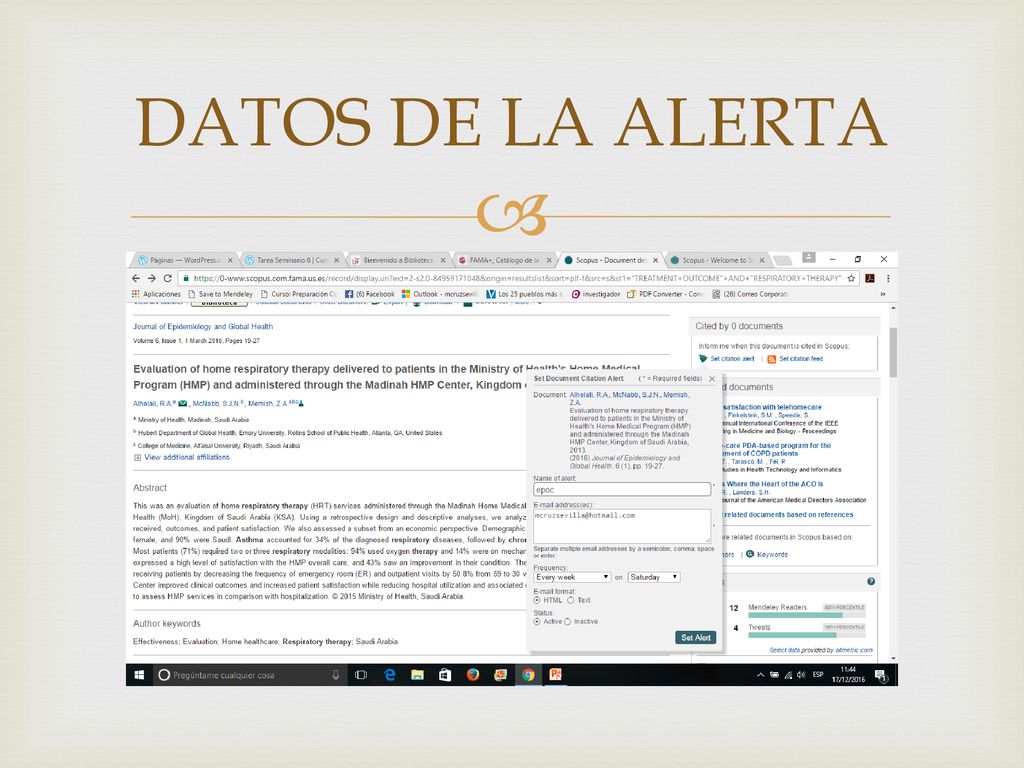
Task: Click the green Set citation alert bell icon
Action: click(703, 359)
